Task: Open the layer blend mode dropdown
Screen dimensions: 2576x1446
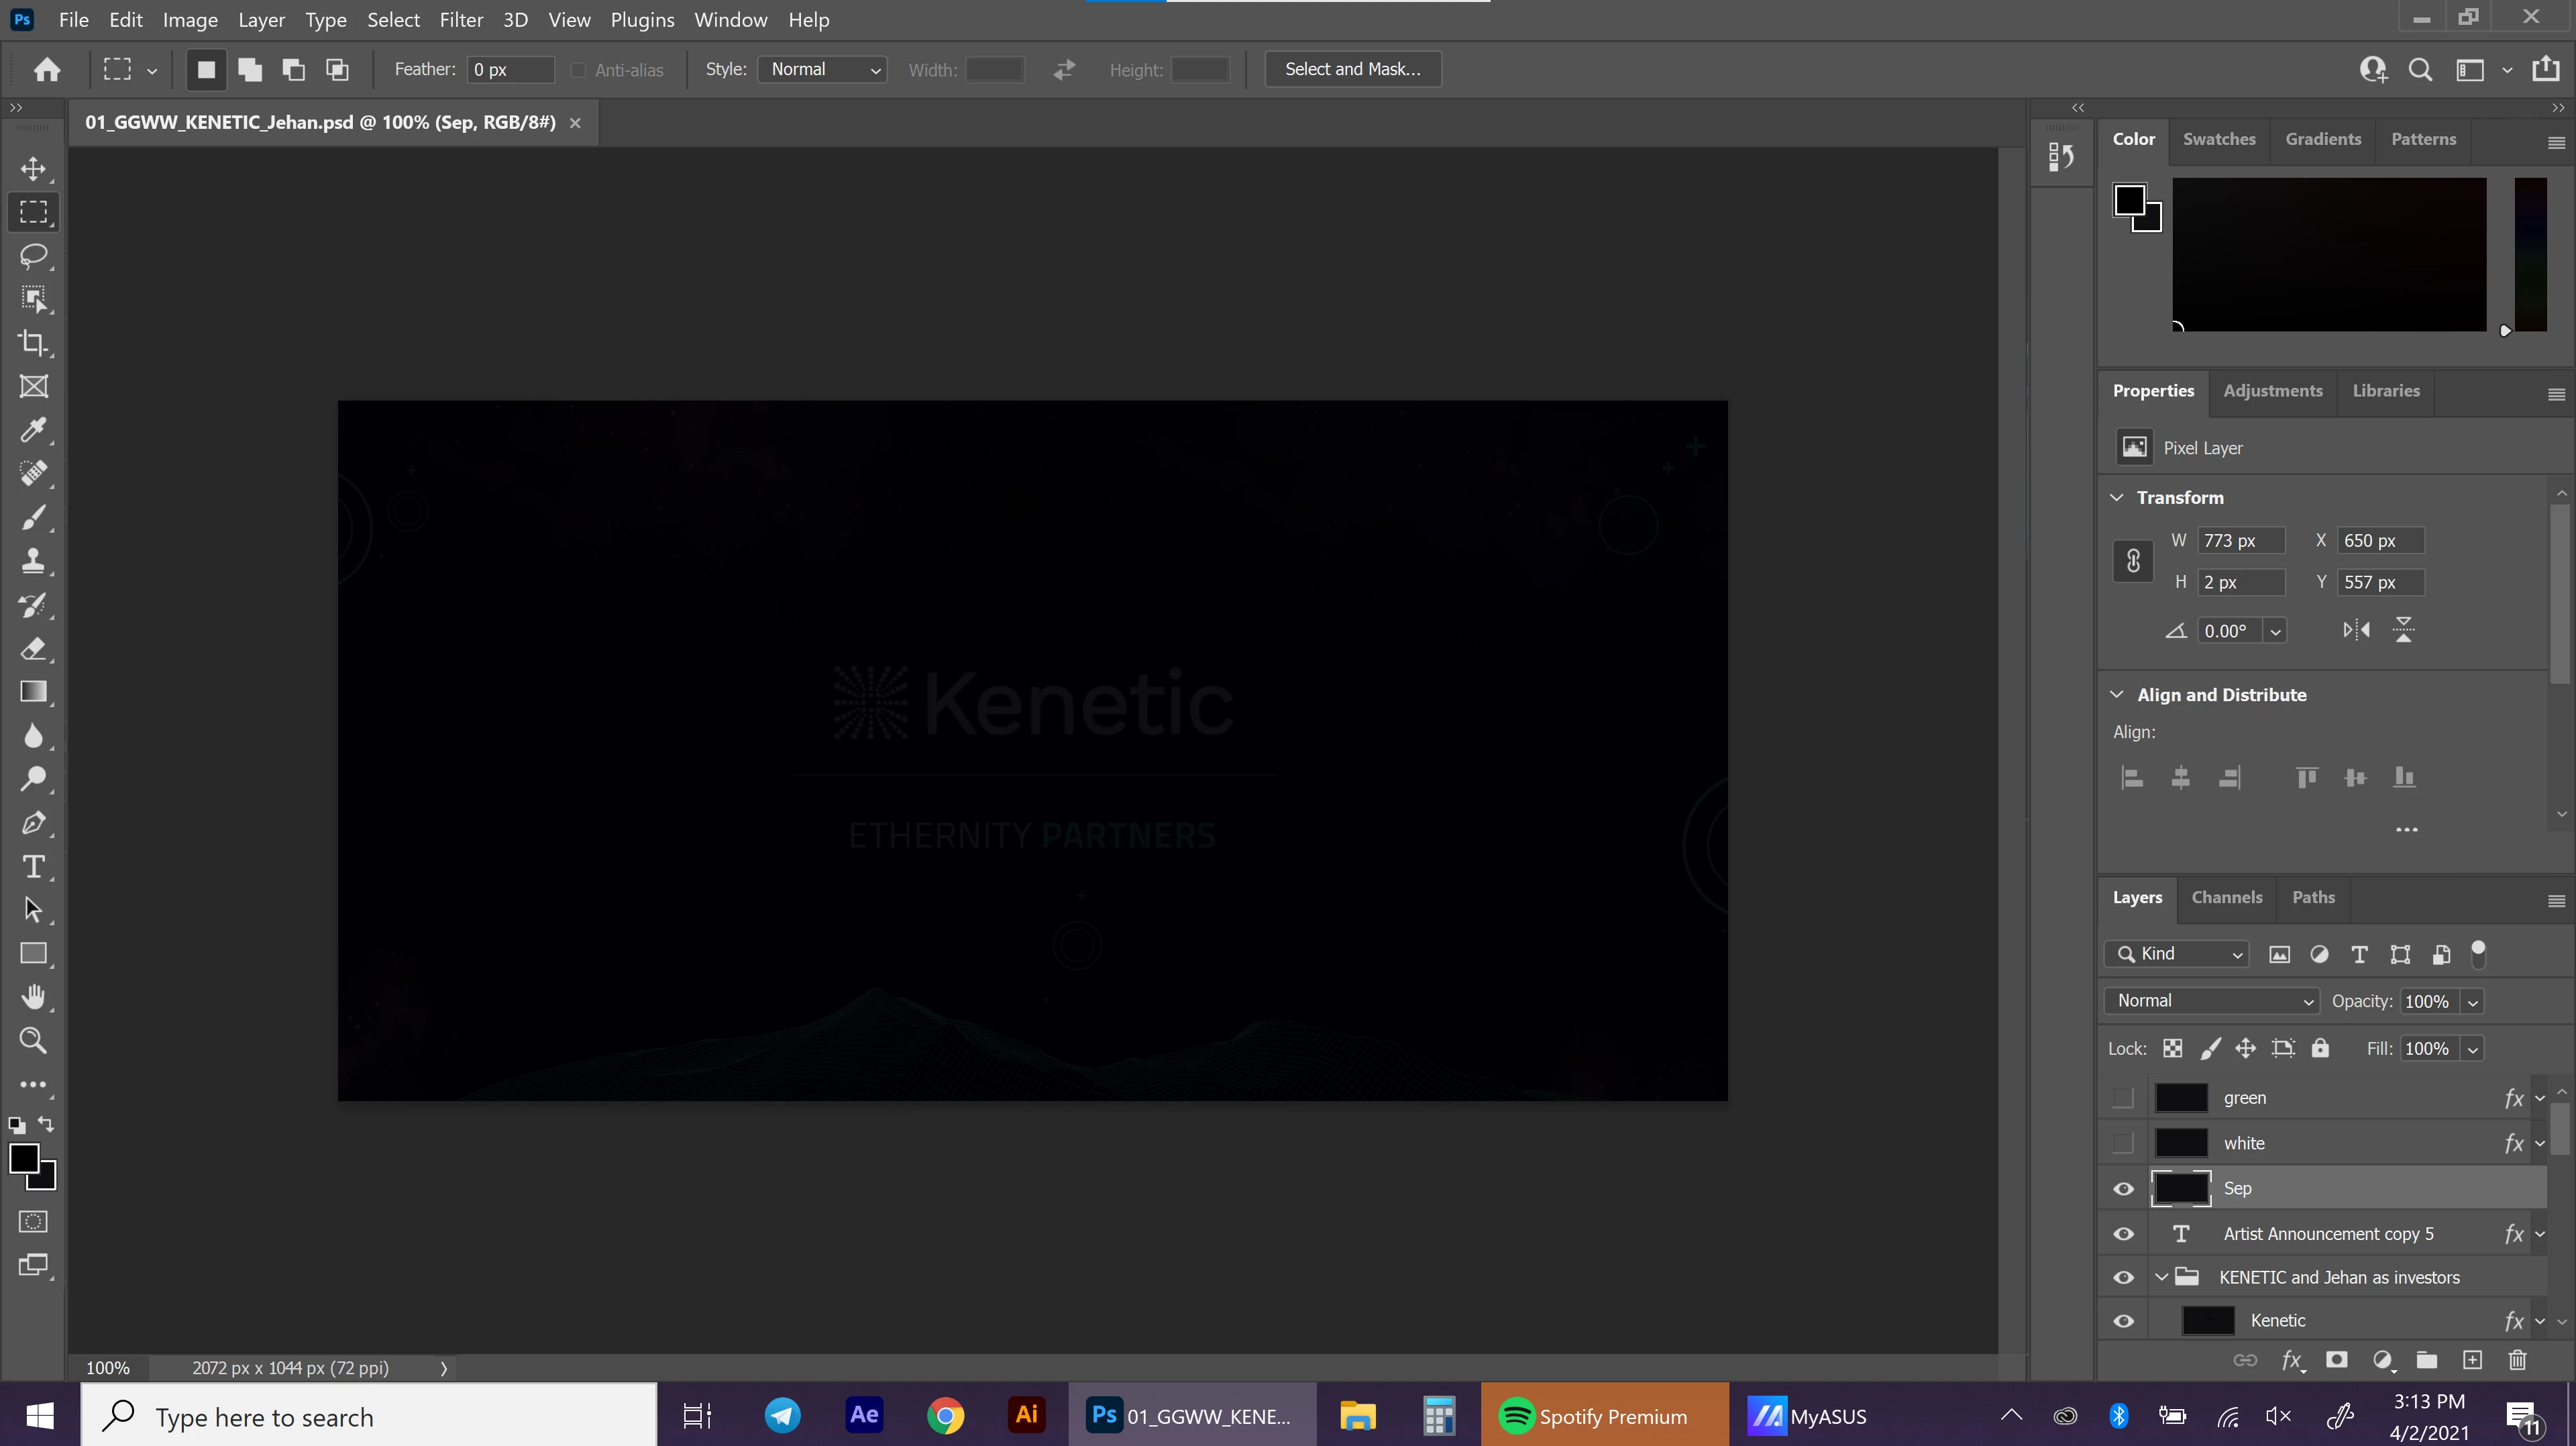Action: pos(2211,1001)
